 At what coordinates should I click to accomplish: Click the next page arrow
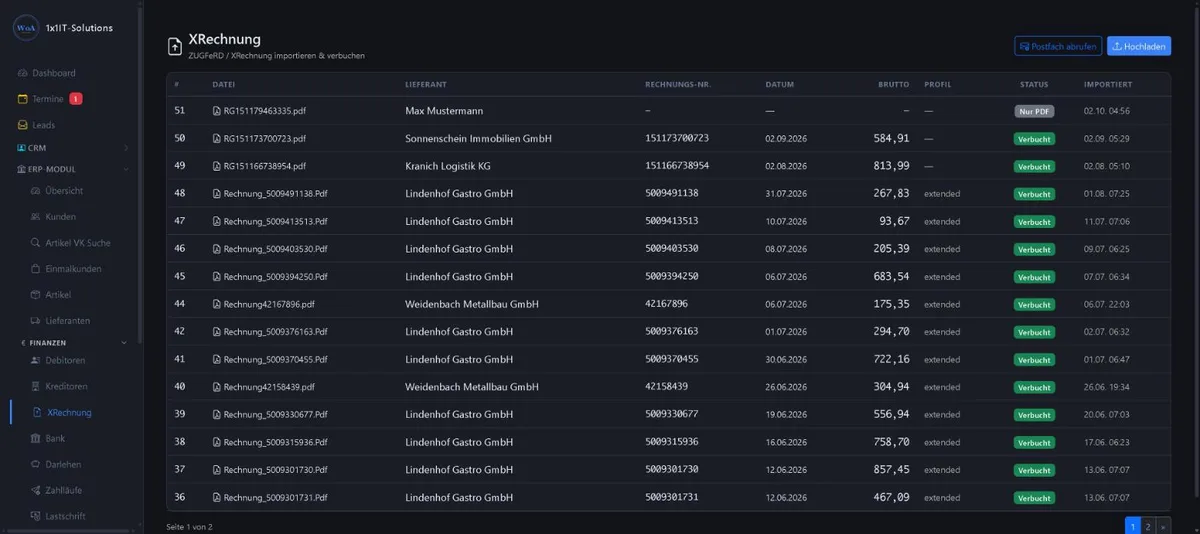(x=1162, y=526)
